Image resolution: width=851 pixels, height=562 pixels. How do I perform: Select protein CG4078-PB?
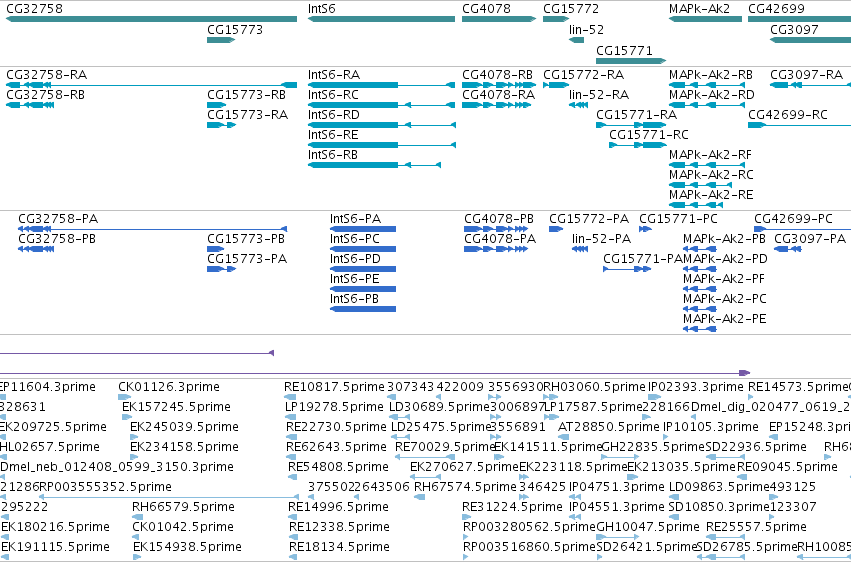coord(499,219)
